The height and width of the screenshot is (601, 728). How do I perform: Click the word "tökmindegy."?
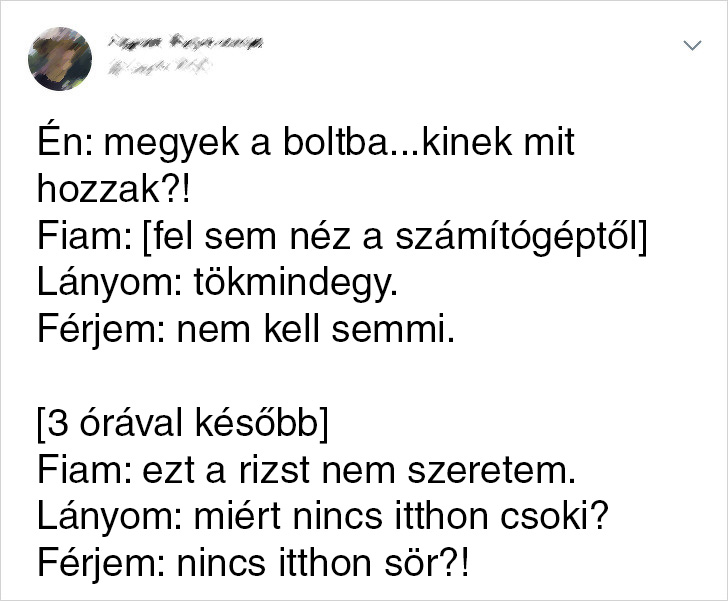click(296, 284)
